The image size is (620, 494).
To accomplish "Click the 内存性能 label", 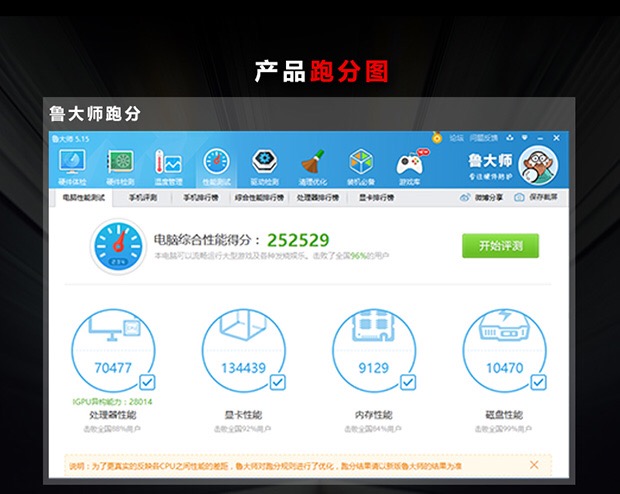I will tap(374, 415).
